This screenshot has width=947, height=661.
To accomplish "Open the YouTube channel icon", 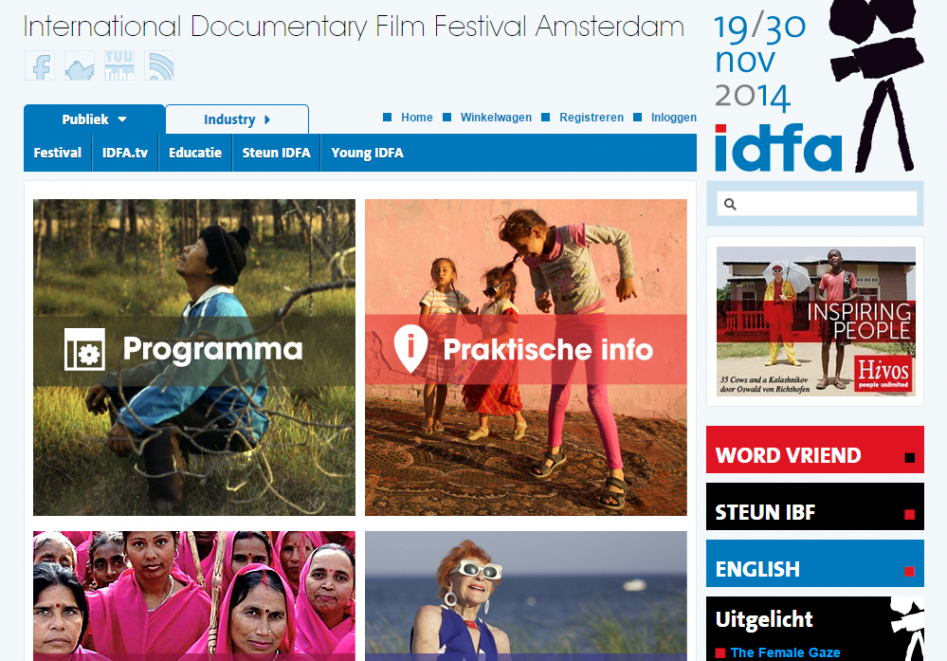I will (119, 66).
